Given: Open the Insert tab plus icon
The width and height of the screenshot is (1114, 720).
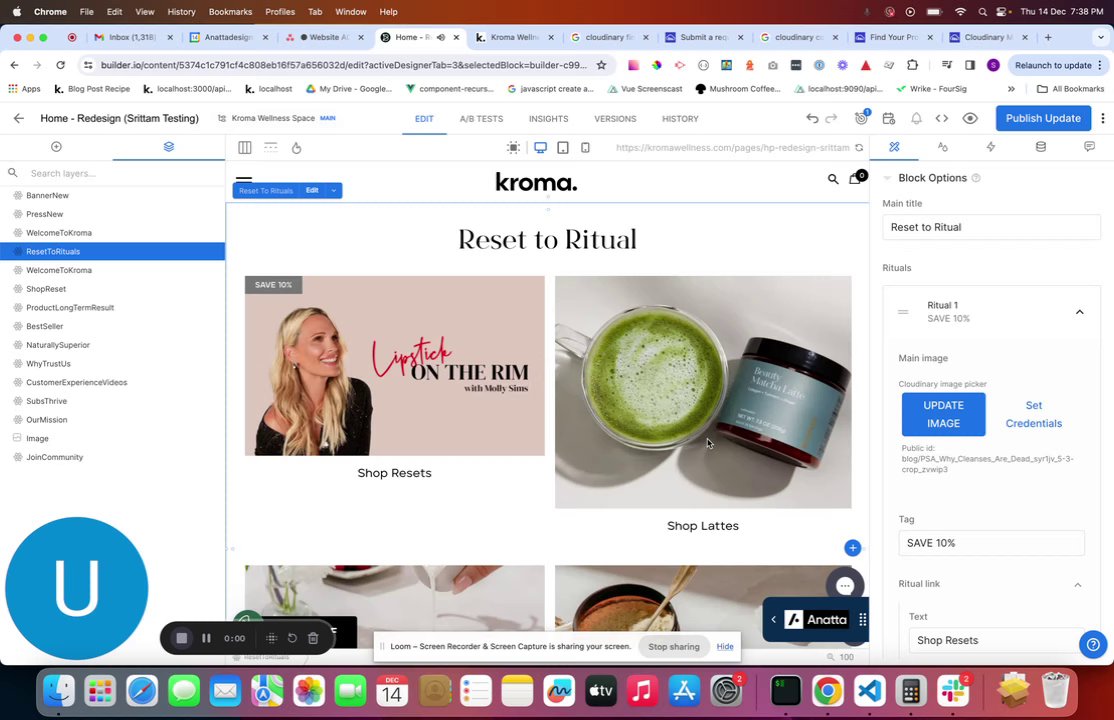Looking at the screenshot, I should pyautogui.click(x=56, y=146).
